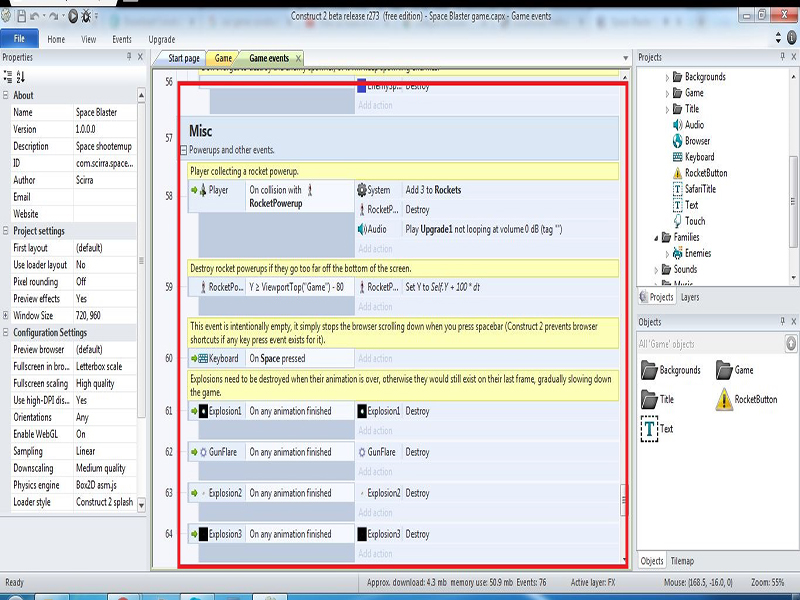Open the Events ribbon tab
Viewport: 800px width, 600px height.
122,39
